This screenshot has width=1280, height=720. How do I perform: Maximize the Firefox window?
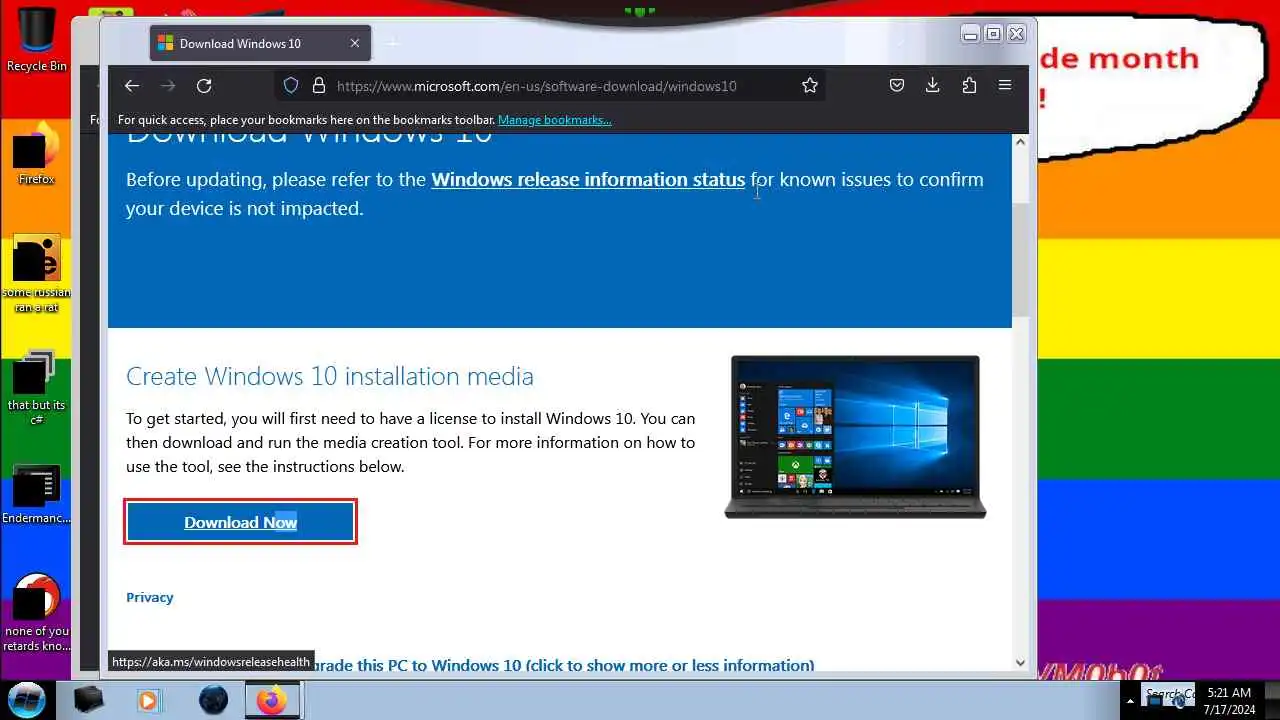click(x=993, y=34)
